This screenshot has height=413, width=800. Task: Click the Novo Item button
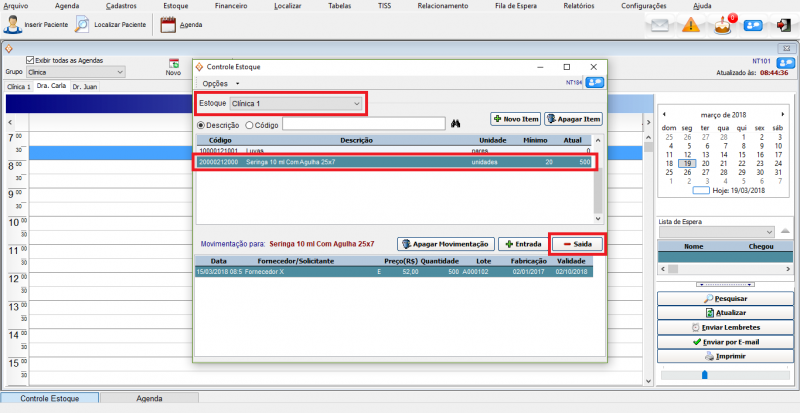515,119
